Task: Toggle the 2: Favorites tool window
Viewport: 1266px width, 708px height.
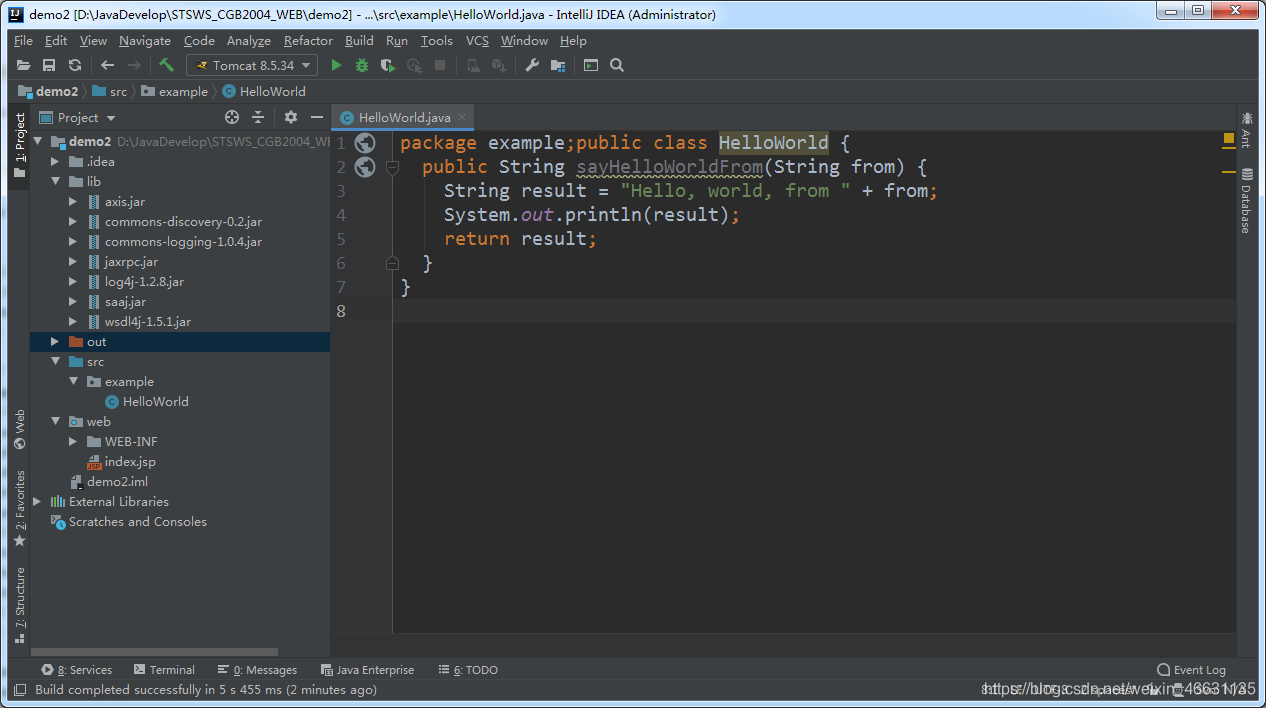Action: pyautogui.click(x=19, y=508)
